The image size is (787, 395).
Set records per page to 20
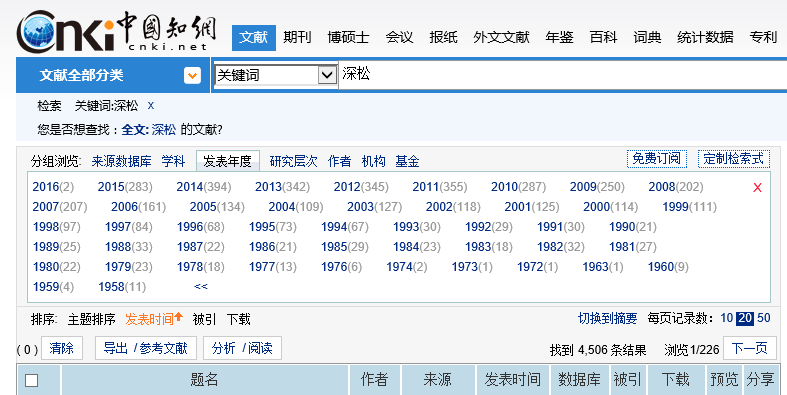[x=745, y=318]
